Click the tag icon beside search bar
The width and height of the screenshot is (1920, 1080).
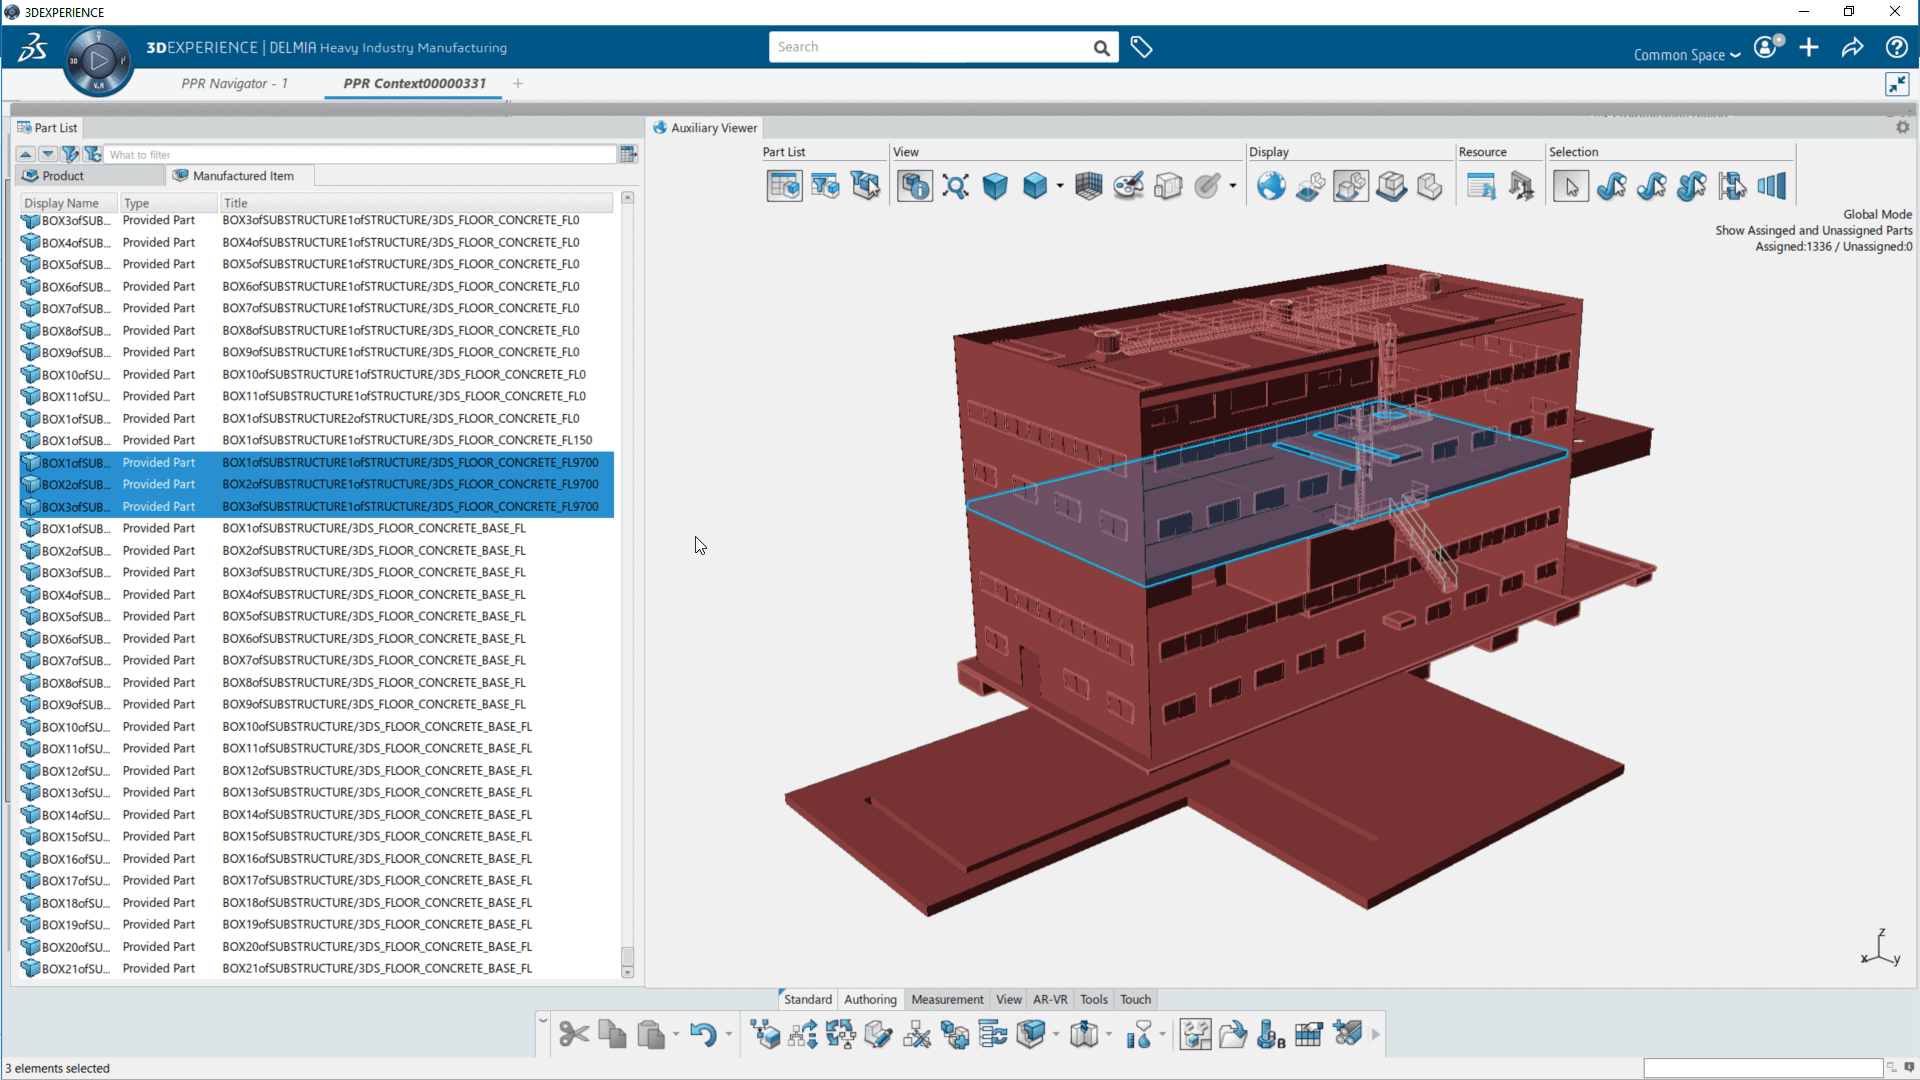[x=1141, y=47]
